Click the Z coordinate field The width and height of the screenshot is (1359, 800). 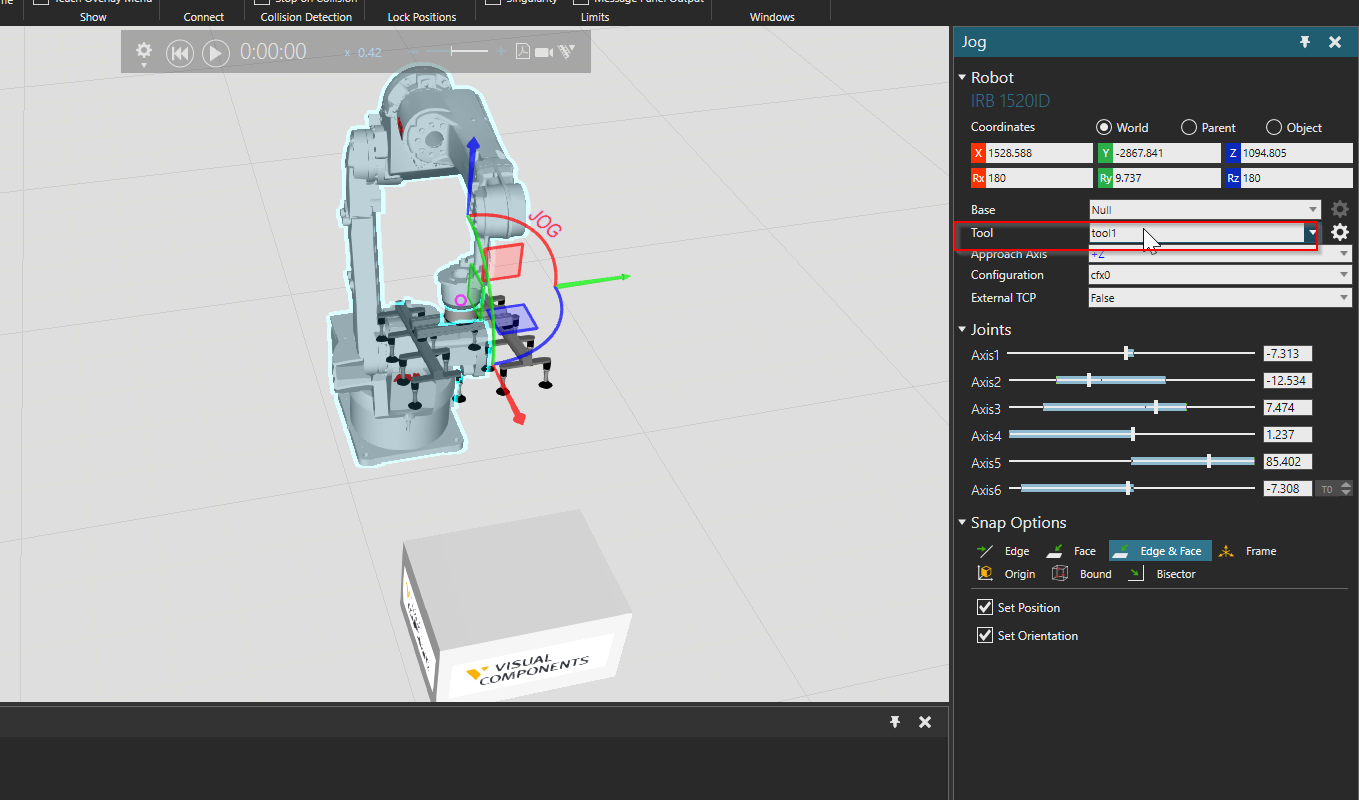[1296, 153]
